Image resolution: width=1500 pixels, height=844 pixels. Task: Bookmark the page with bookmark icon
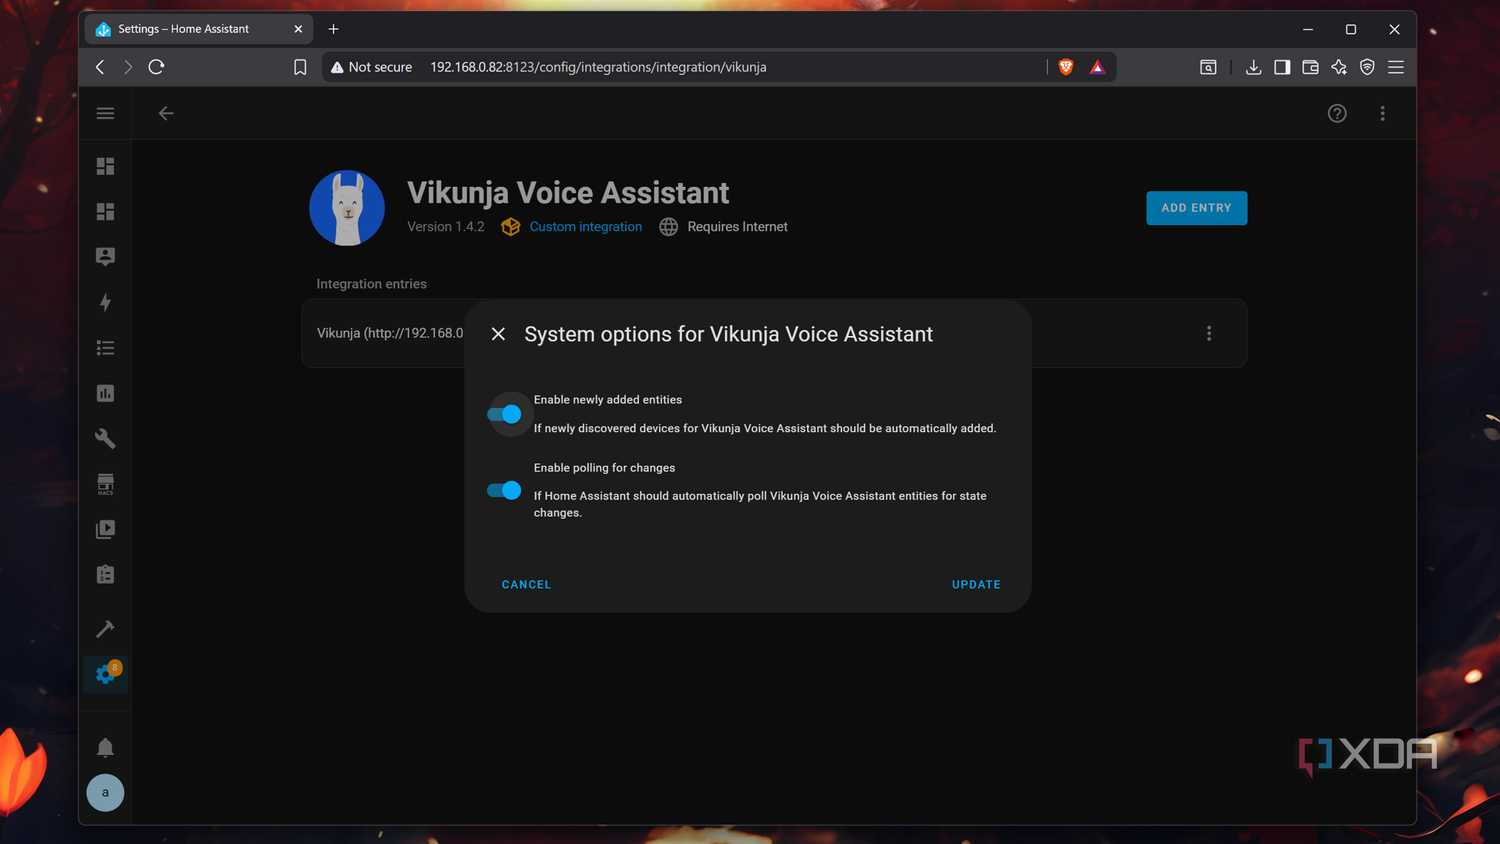coord(300,67)
